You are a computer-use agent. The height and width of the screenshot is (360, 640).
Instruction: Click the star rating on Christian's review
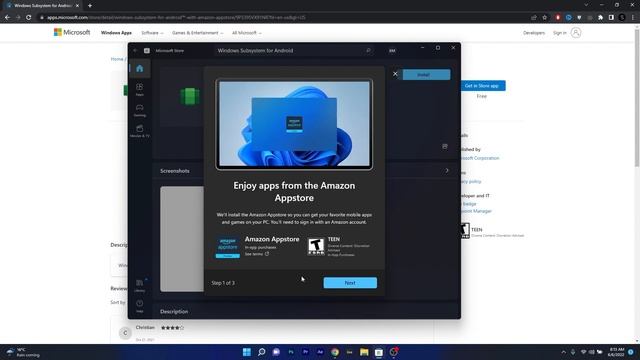click(x=172, y=328)
